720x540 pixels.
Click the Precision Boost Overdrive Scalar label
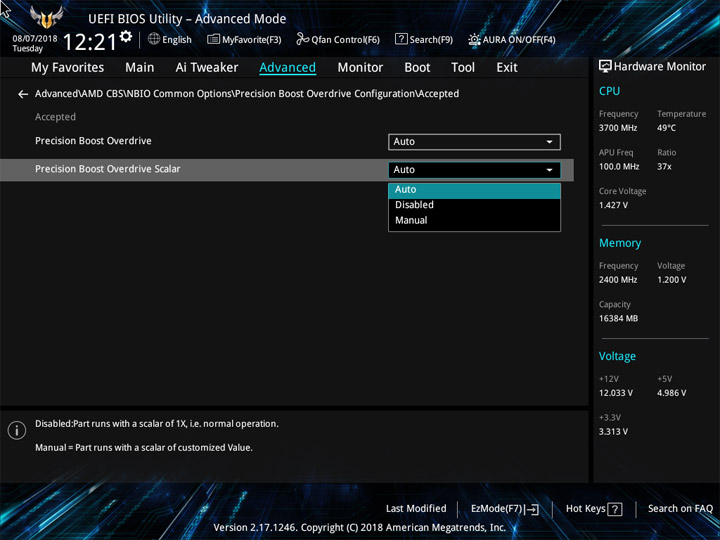(x=107, y=169)
